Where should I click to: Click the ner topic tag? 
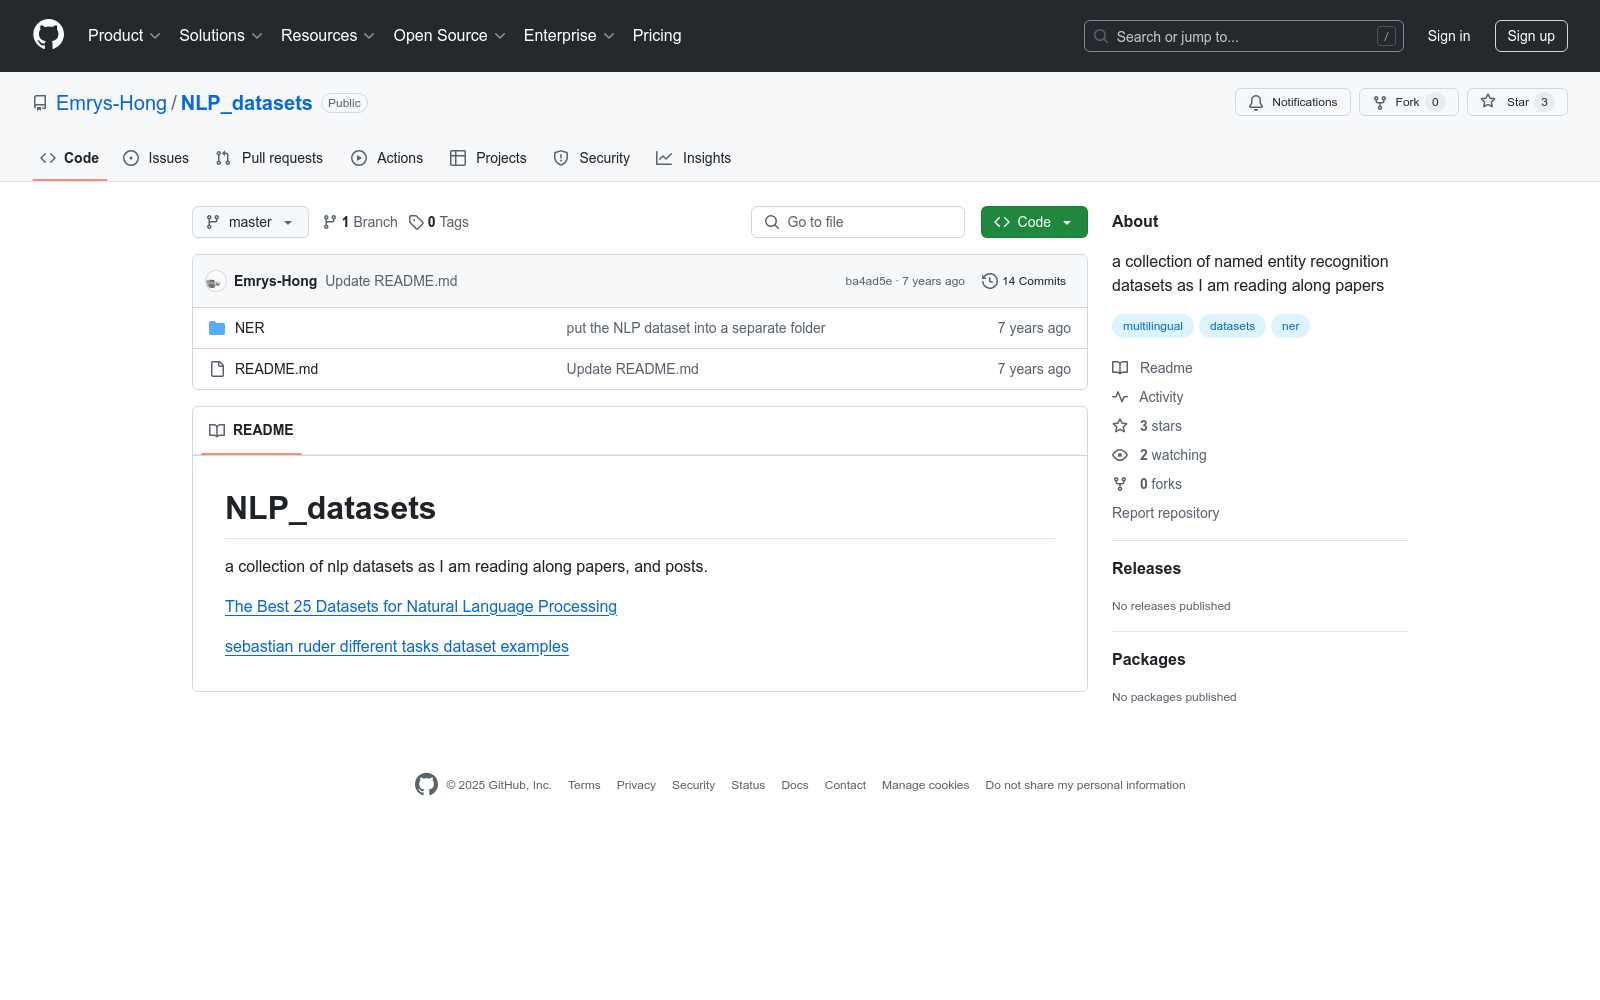click(1291, 326)
